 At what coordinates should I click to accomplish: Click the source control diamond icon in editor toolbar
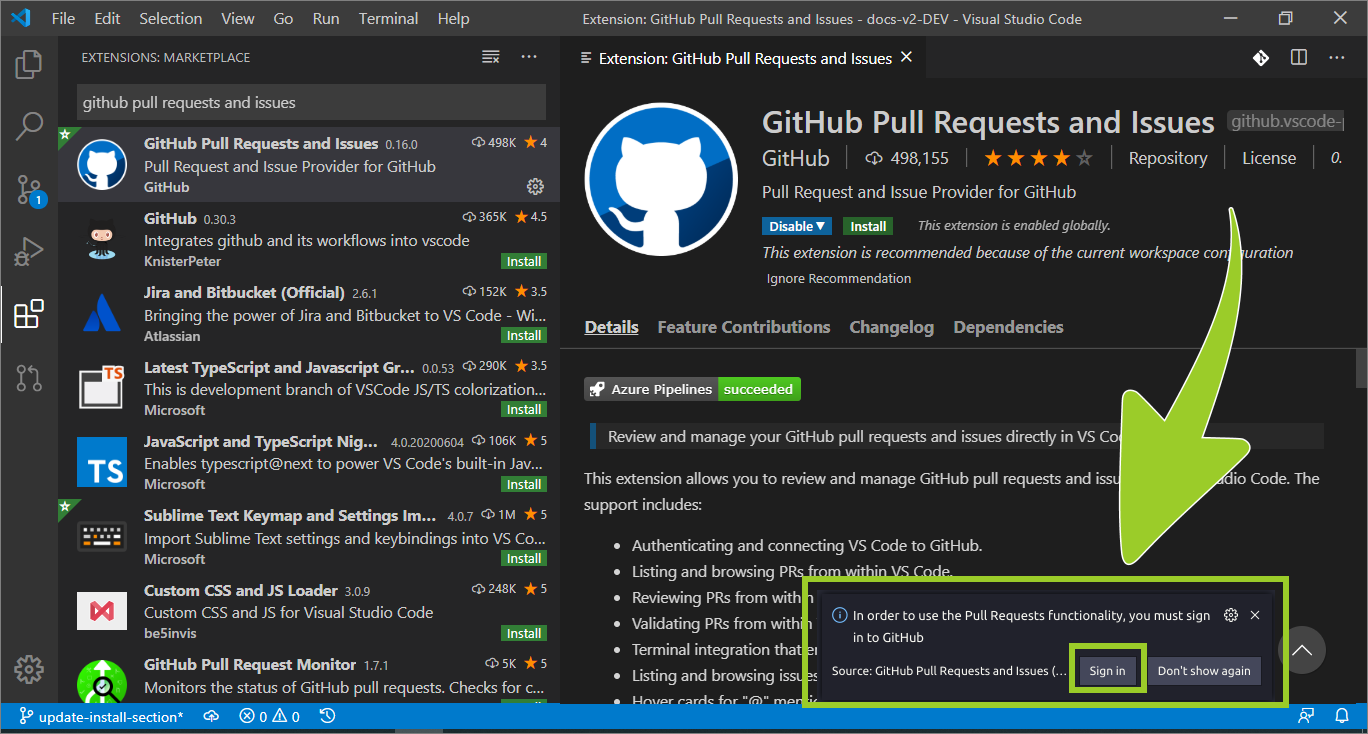coord(1261,58)
